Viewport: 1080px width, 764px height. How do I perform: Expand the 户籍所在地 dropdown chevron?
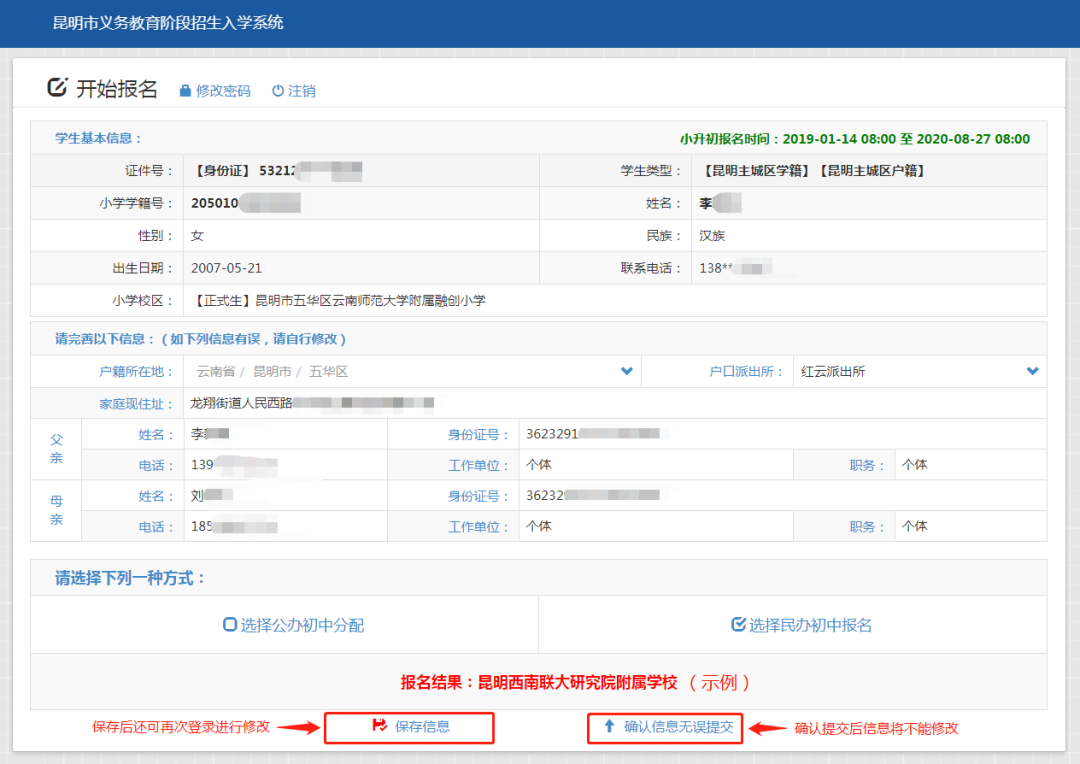pyautogui.click(x=627, y=371)
